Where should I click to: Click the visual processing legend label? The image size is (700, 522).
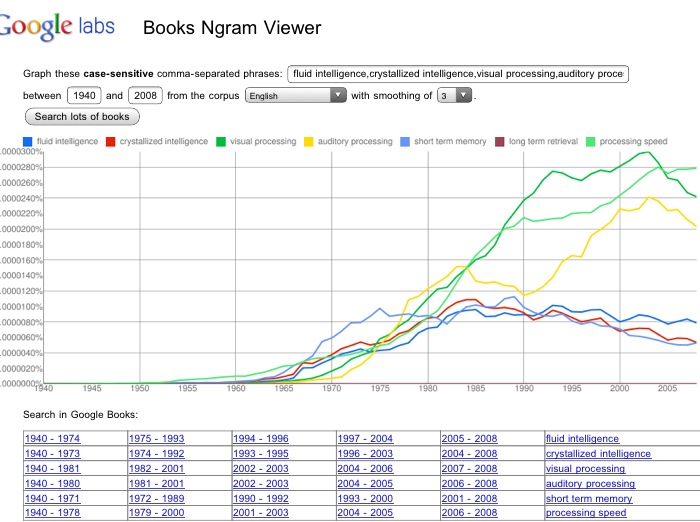pyautogui.click(x=263, y=142)
